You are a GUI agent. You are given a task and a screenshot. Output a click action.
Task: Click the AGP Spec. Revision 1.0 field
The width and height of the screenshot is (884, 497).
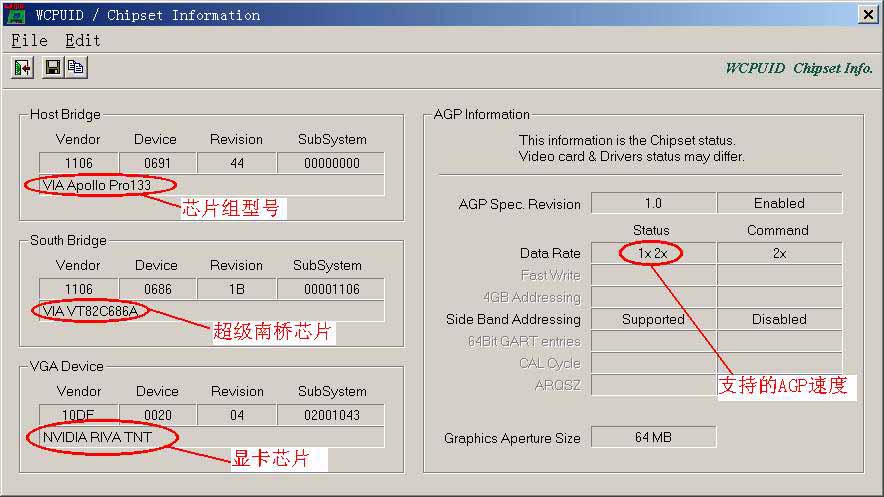coord(652,203)
